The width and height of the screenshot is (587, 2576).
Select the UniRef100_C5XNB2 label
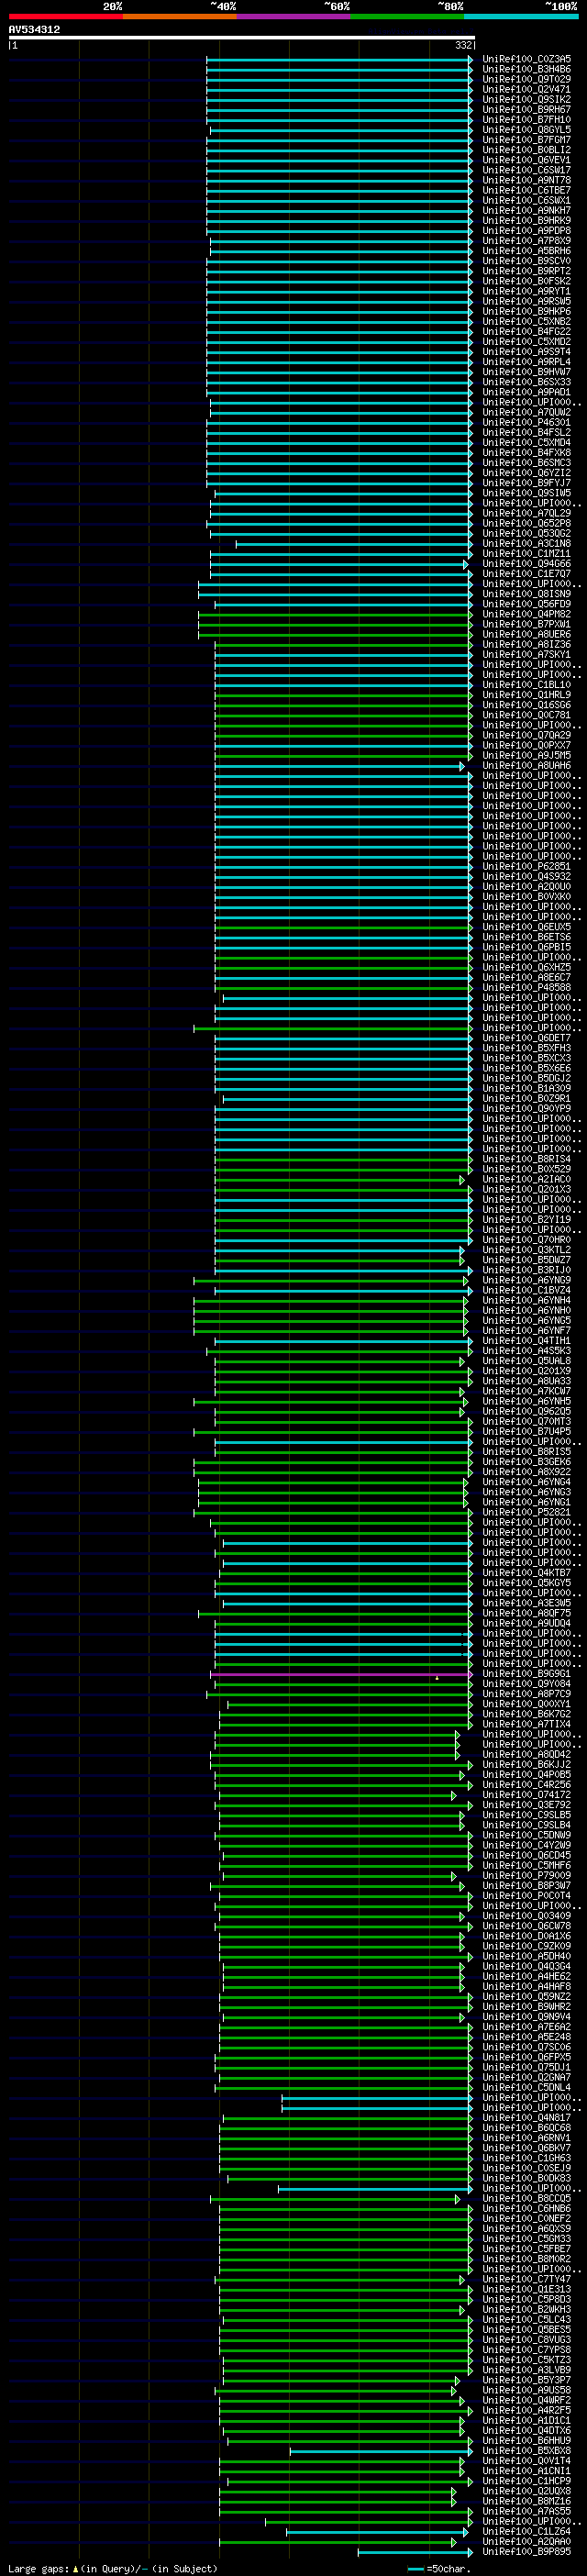click(527, 321)
